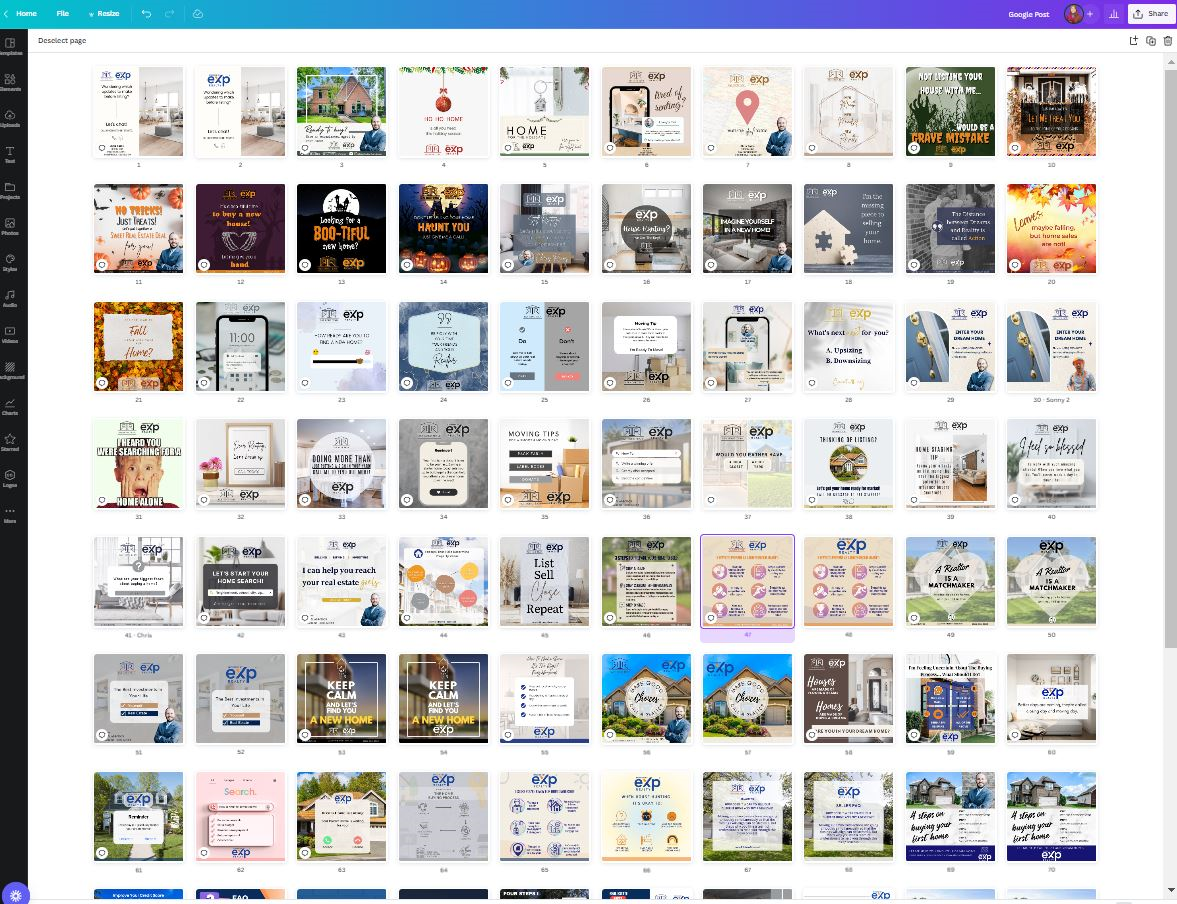Select page 58 Houses Homes thumbnail
1177x904 pixels.
(x=848, y=698)
